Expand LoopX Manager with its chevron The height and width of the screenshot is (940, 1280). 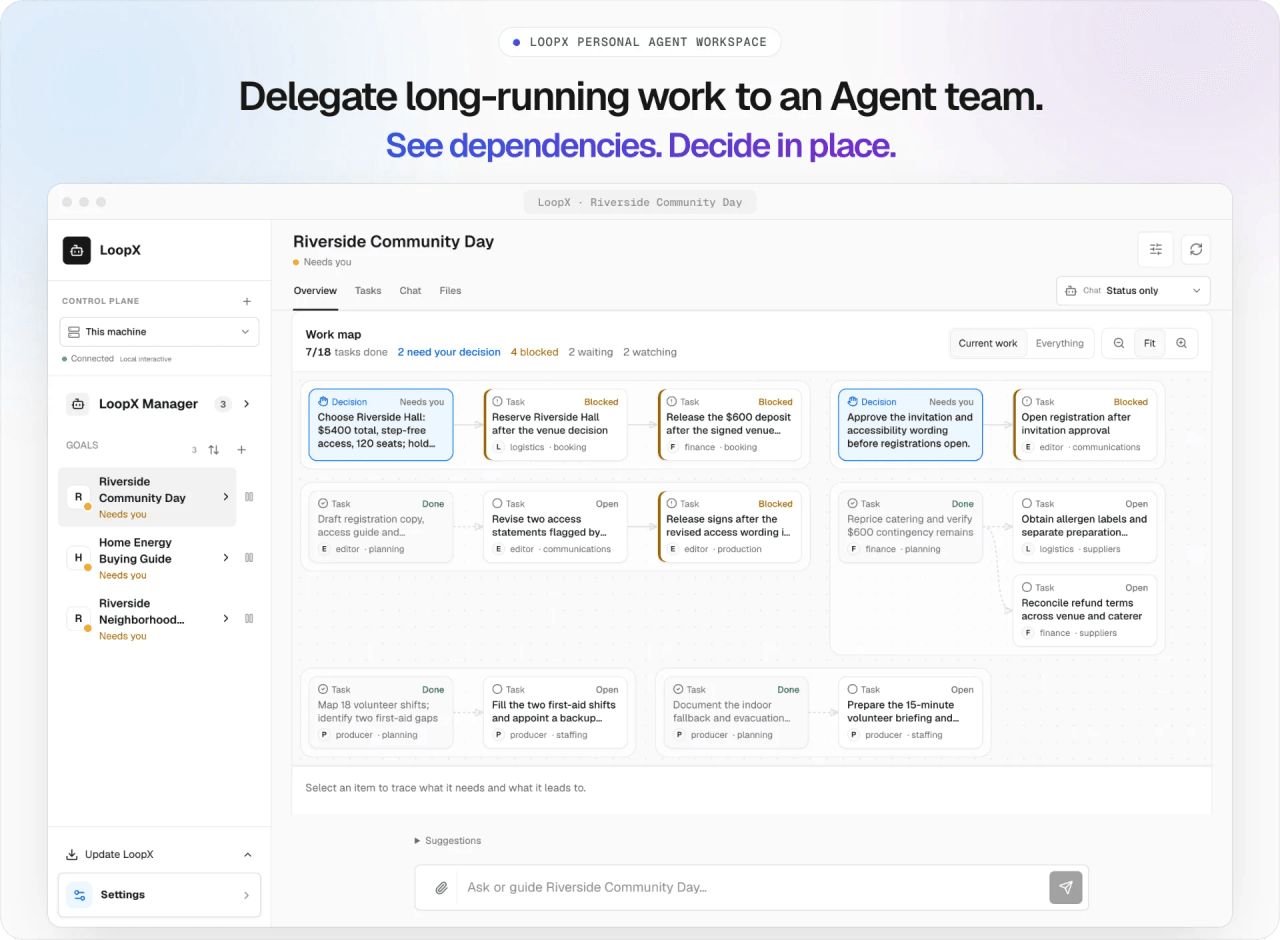click(247, 404)
